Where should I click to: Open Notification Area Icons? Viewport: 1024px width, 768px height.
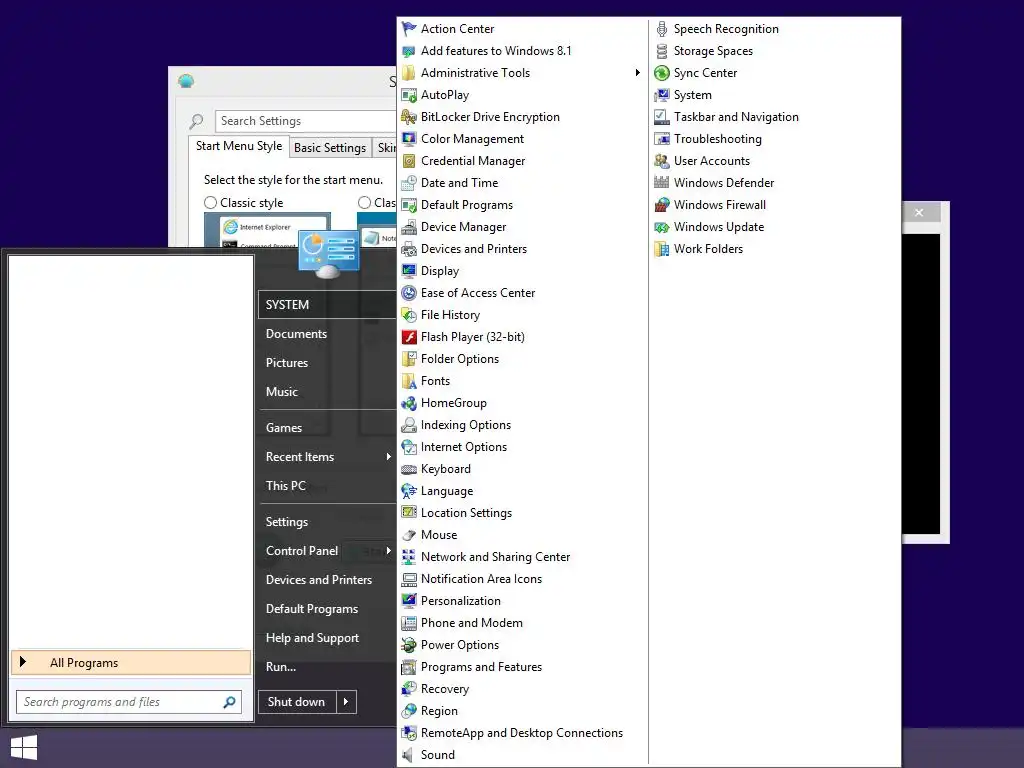point(481,579)
